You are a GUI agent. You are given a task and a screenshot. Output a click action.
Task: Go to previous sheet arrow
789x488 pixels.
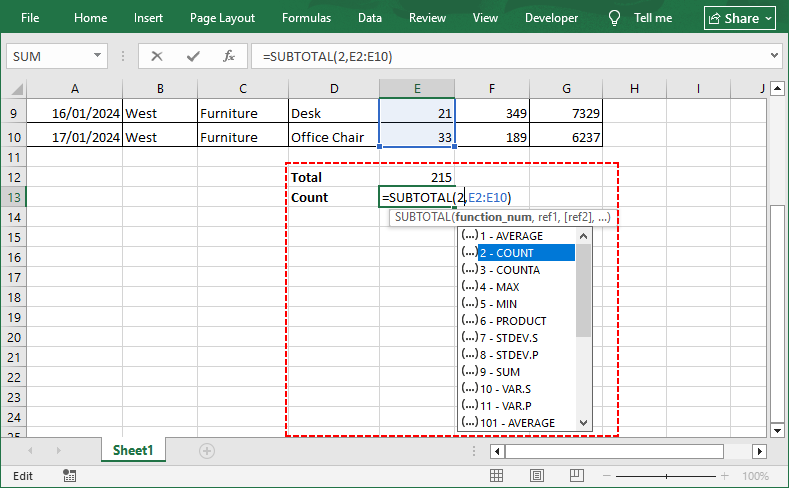point(30,451)
